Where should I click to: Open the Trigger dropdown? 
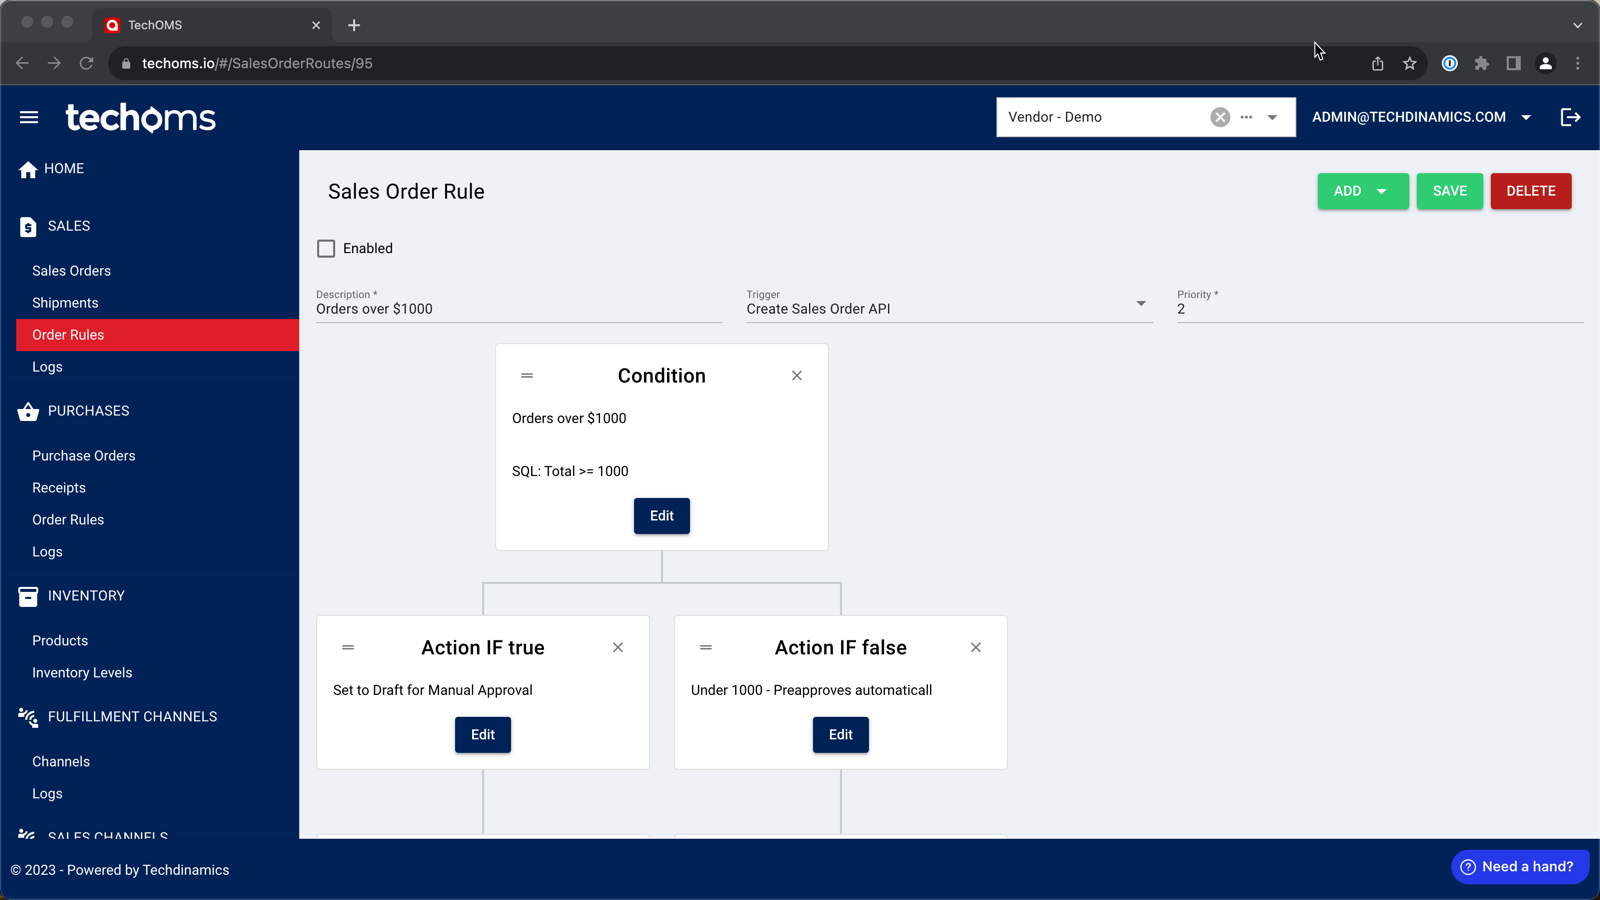click(1139, 304)
